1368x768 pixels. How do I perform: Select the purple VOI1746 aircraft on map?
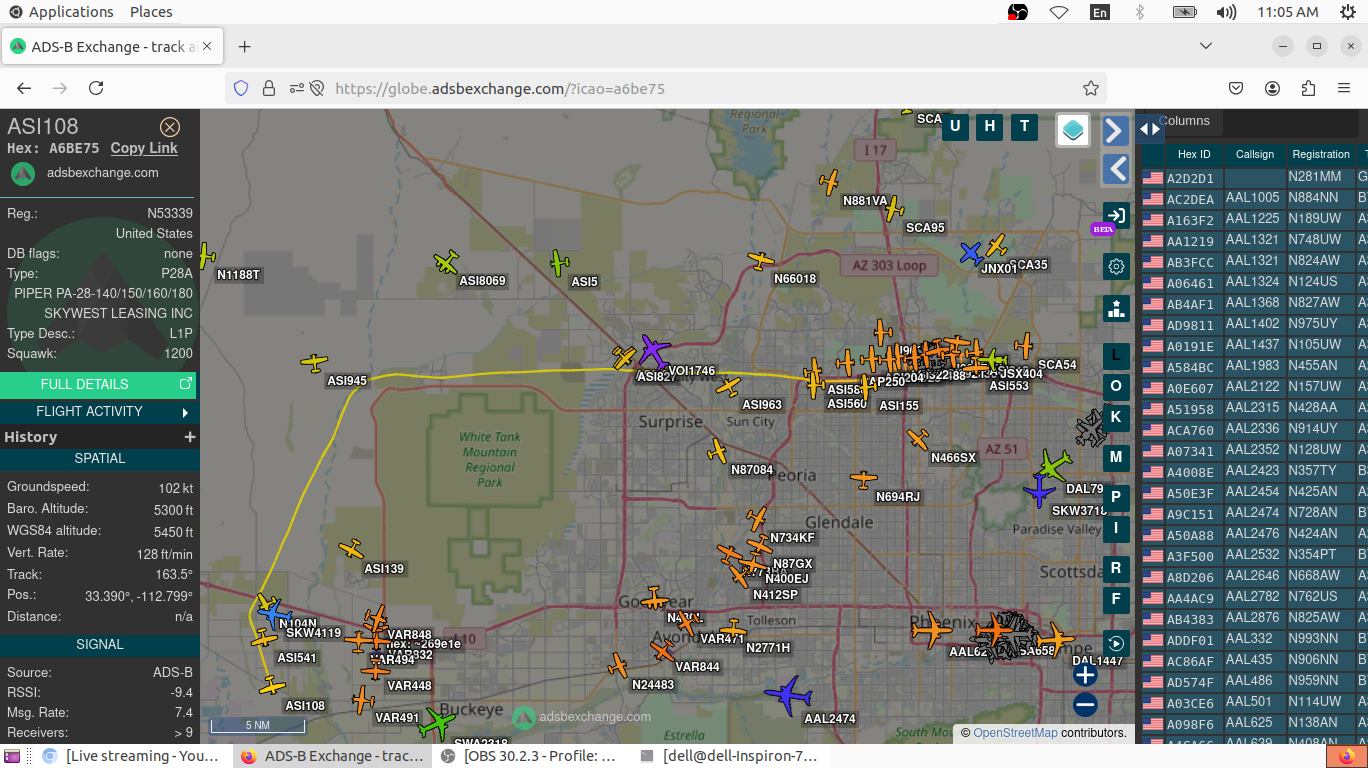(x=653, y=351)
